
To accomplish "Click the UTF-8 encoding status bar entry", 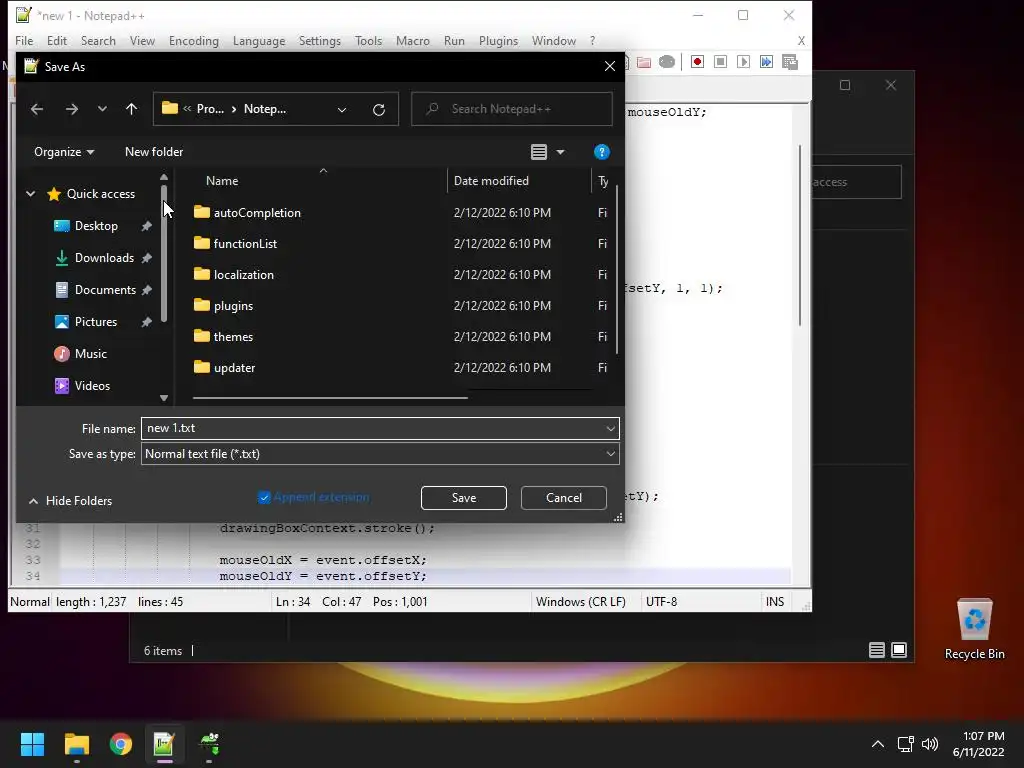I will point(661,602).
